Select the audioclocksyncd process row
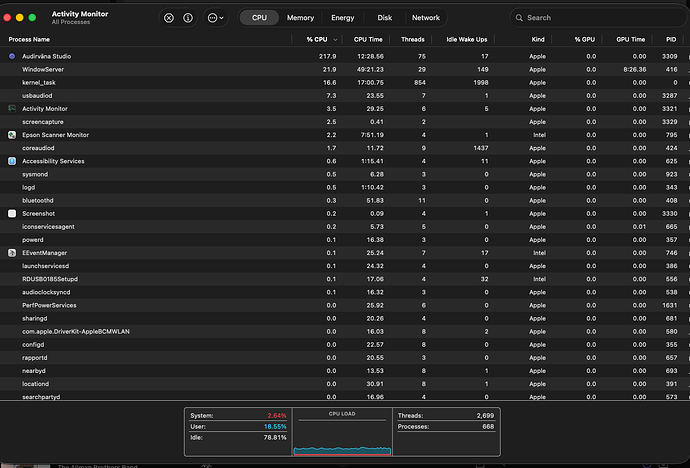Image resolution: width=690 pixels, height=468 pixels. 345,292
